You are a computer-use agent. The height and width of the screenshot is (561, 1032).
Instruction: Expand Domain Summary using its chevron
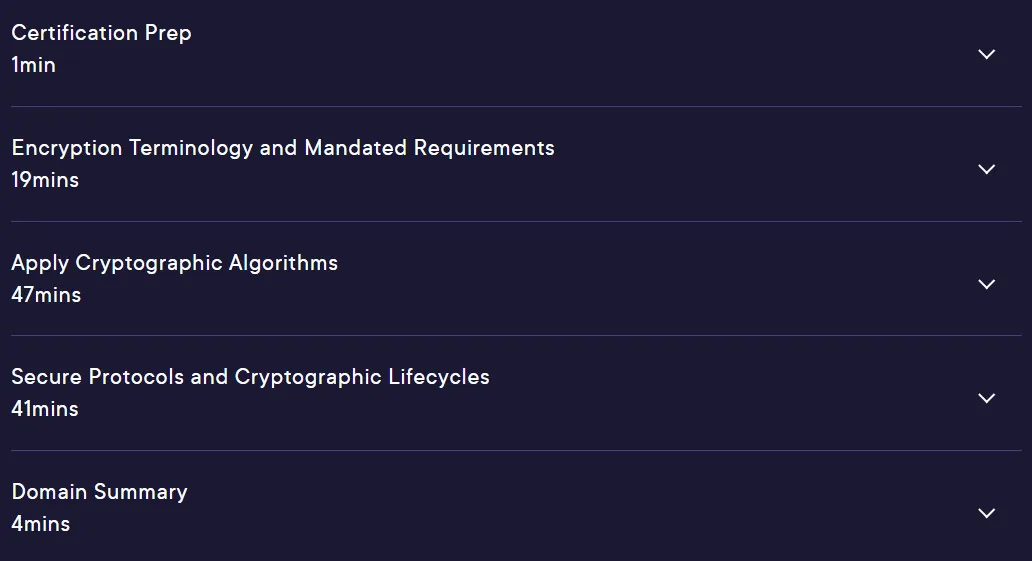(986, 513)
